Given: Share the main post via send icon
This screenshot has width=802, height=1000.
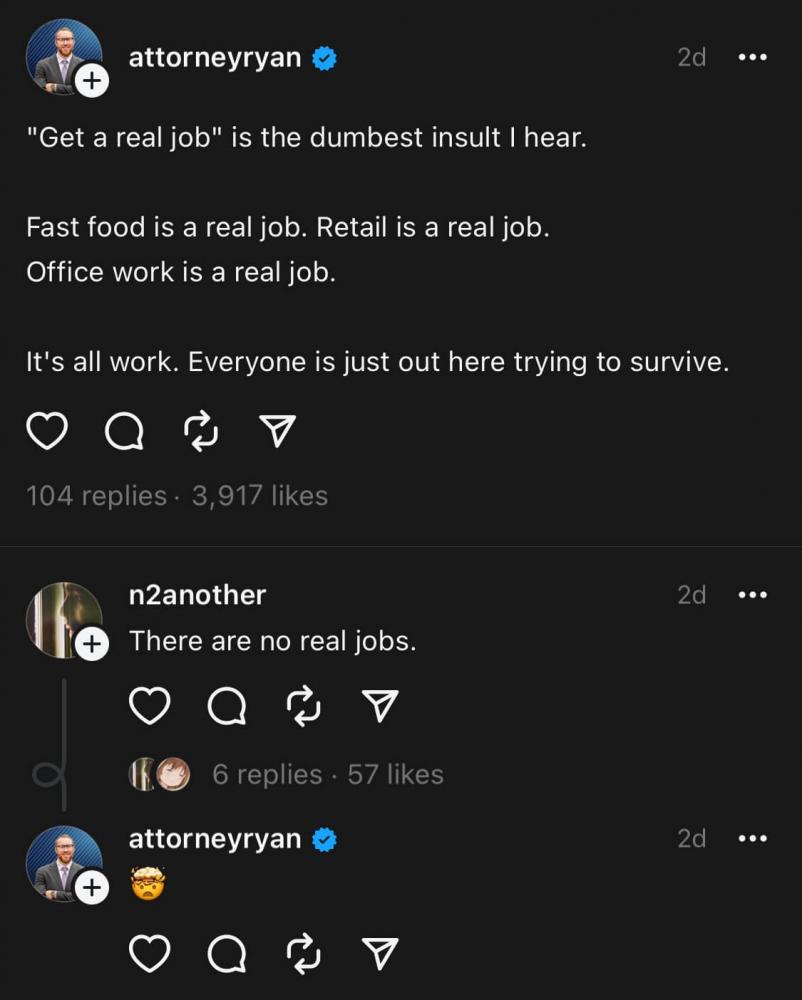Looking at the screenshot, I should (277, 431).
